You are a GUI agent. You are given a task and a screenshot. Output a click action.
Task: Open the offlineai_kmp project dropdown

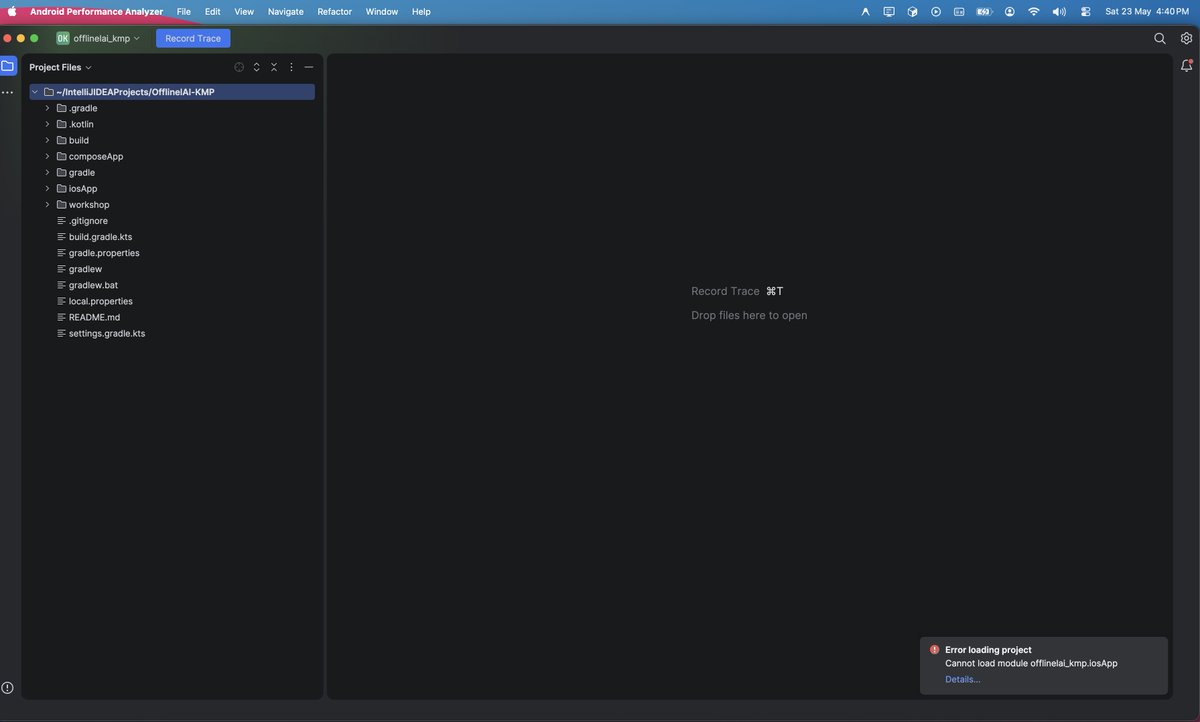point(106,38)
